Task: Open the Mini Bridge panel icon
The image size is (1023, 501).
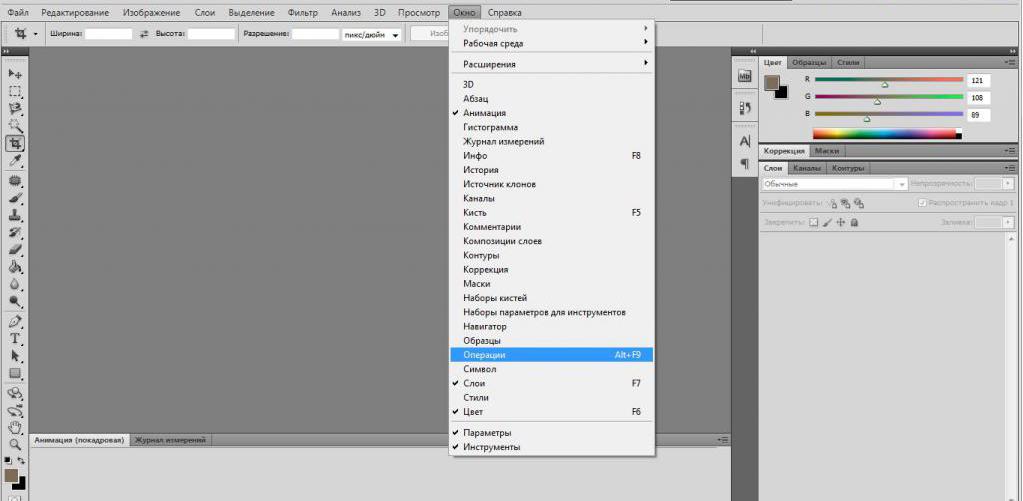Action: [x=744, y=76]
